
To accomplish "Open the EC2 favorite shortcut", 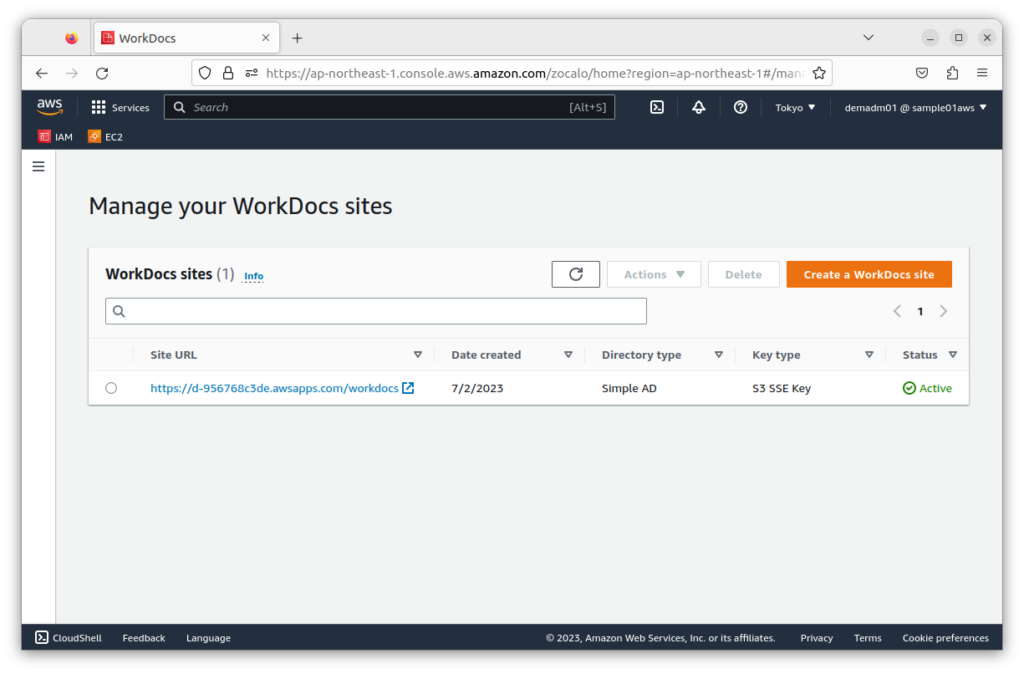I will (x=104, y=136).
